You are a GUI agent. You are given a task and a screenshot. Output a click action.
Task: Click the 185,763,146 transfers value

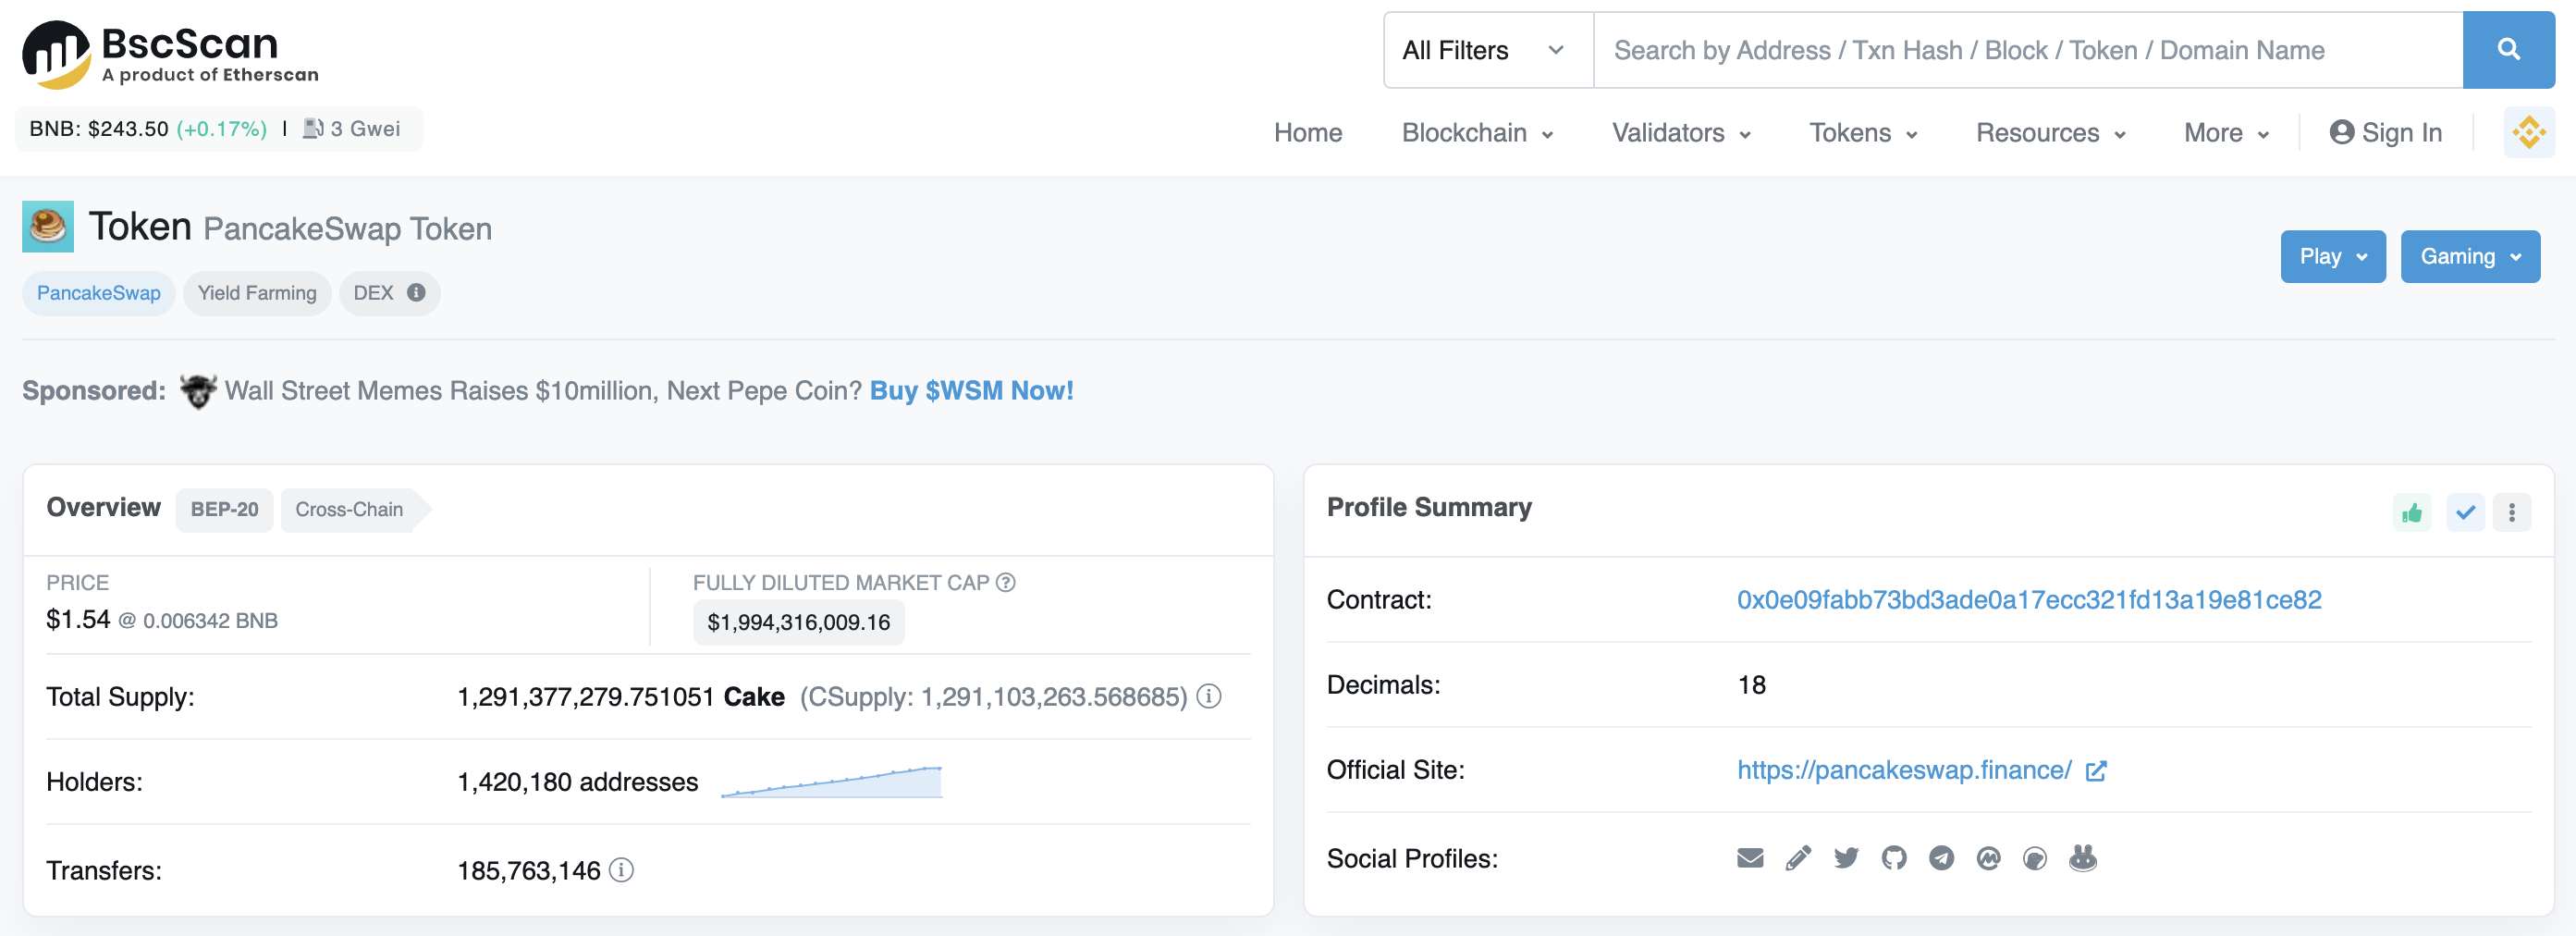pyautogui.click(x=529, y=871)
